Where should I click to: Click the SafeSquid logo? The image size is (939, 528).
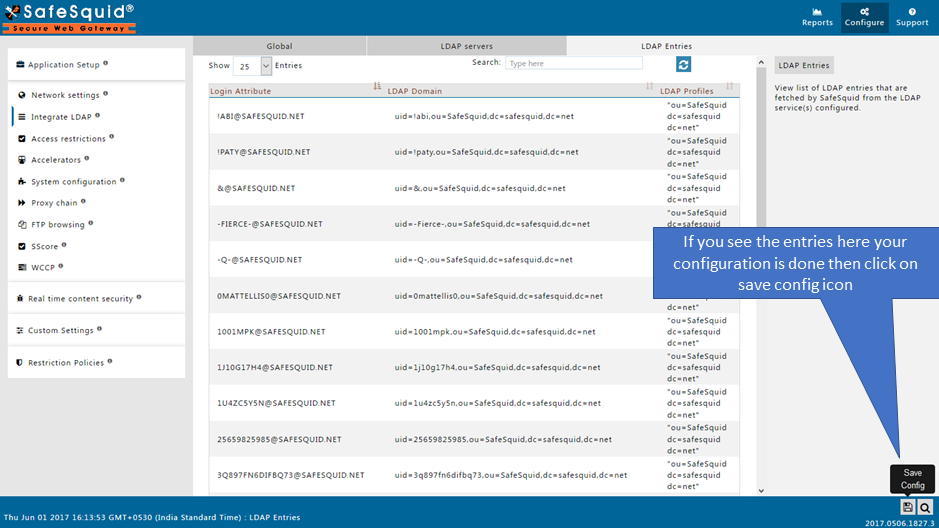(x=69, y=18)
